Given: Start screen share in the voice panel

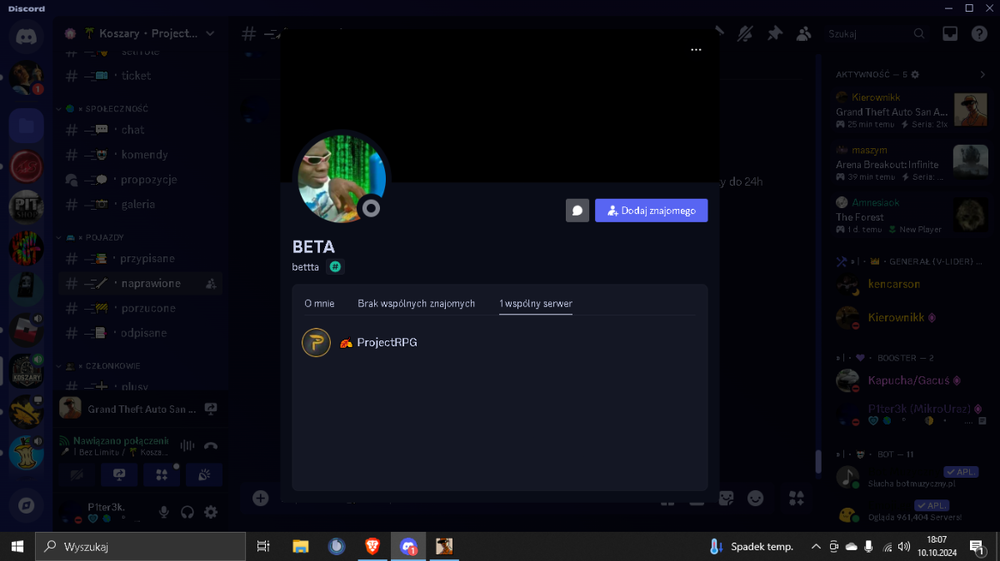Looking at the screenshot, I should tap(119, 475).
